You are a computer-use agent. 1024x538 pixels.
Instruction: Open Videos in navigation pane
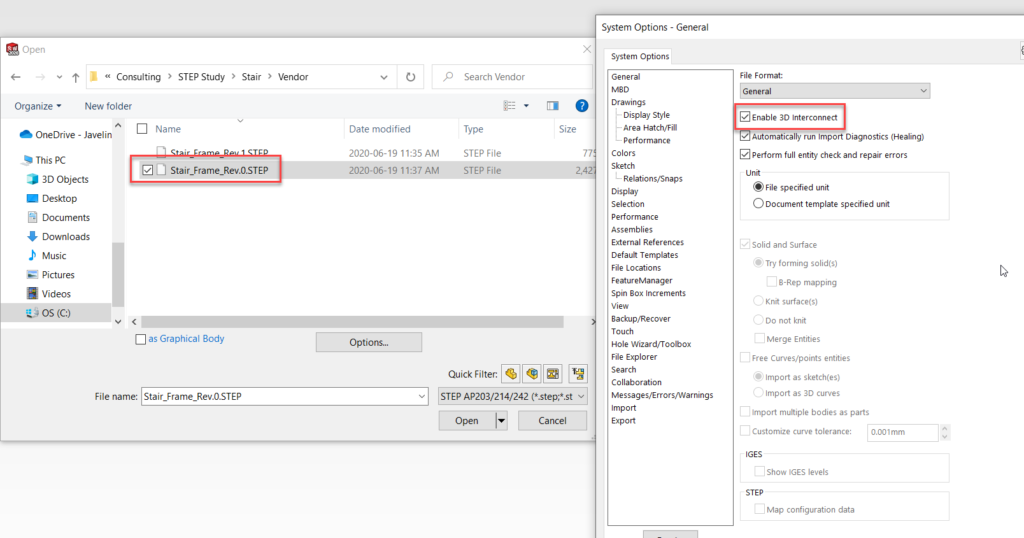(48, 294)
